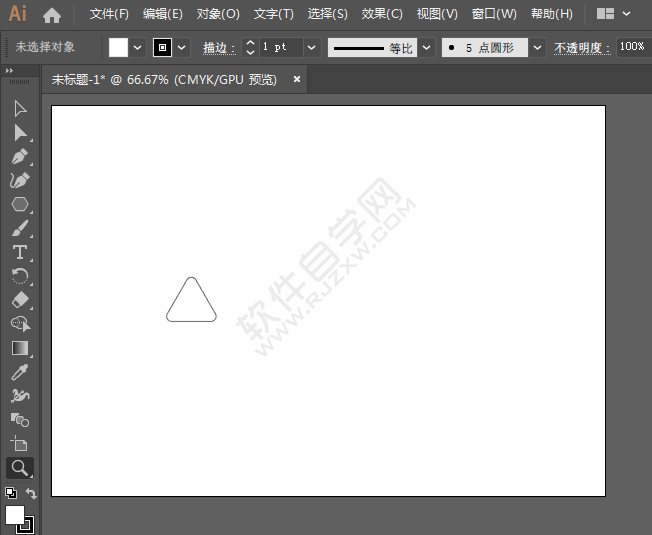Open the 效果(C) menu
Screen dimensions: 652x535
(x=382, y=14)
